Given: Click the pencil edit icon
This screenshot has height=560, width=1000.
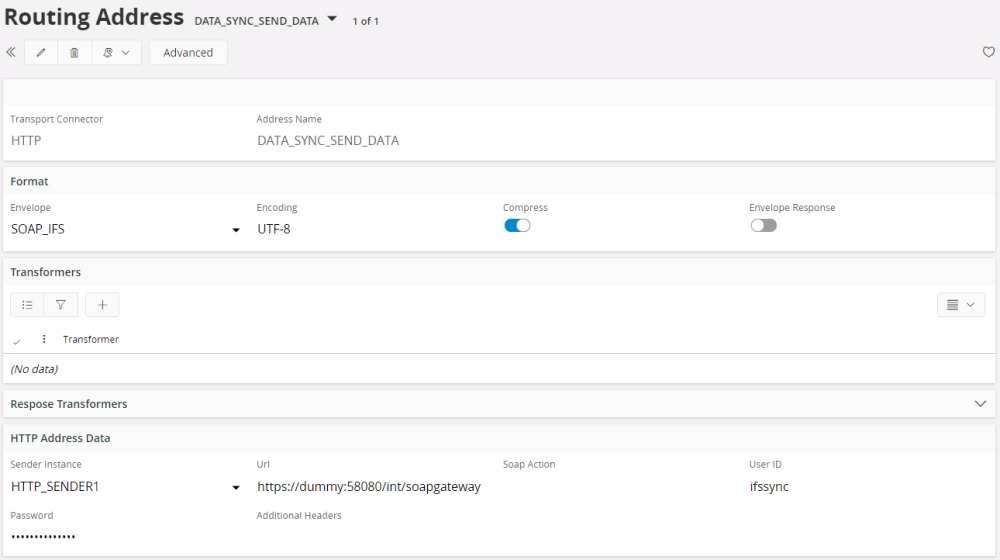Looking at the screenshot, I should [41, 53].
